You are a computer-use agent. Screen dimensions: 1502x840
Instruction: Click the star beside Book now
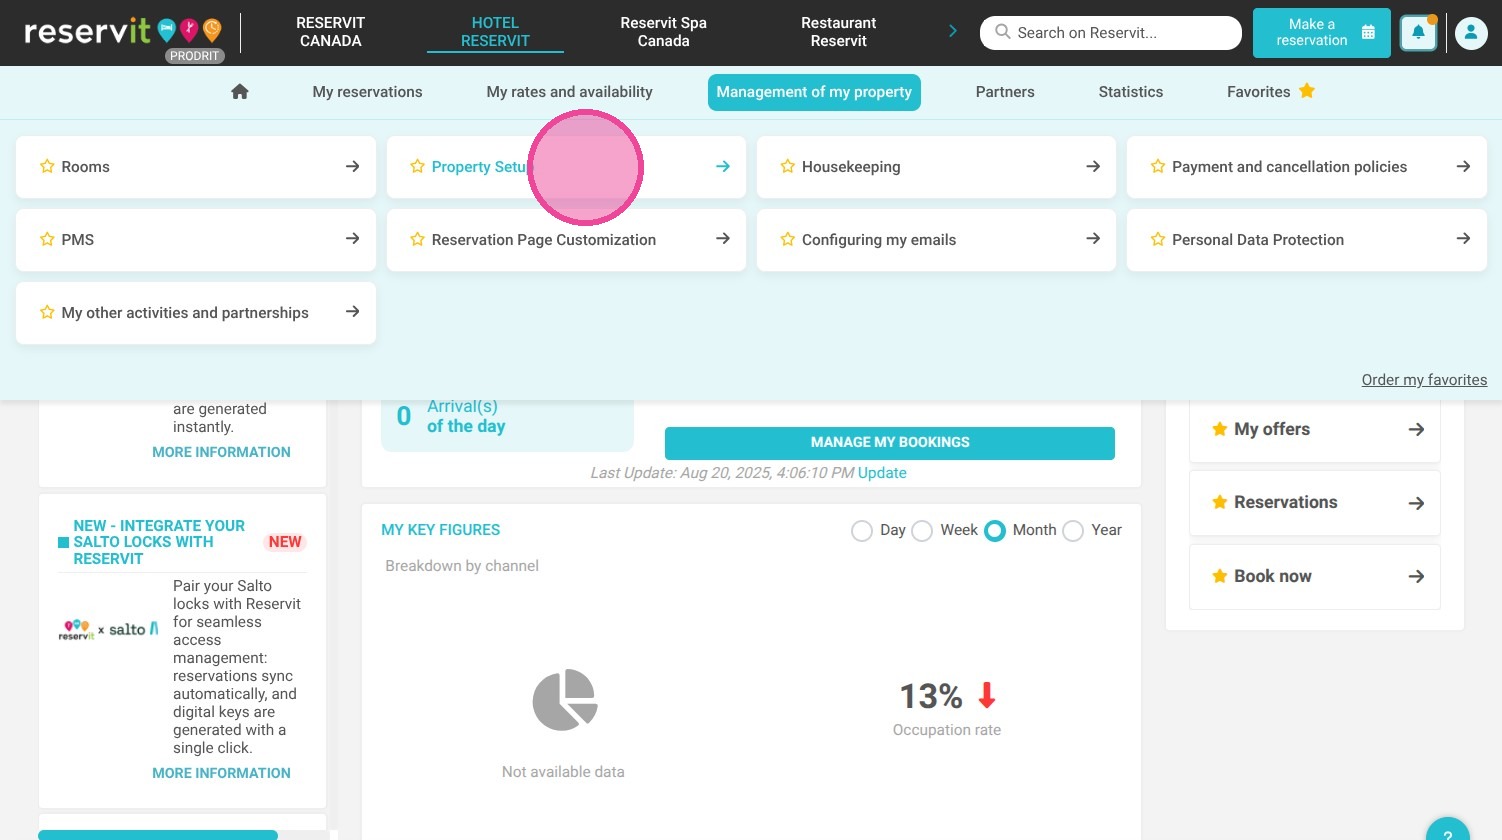(1220, 576)
